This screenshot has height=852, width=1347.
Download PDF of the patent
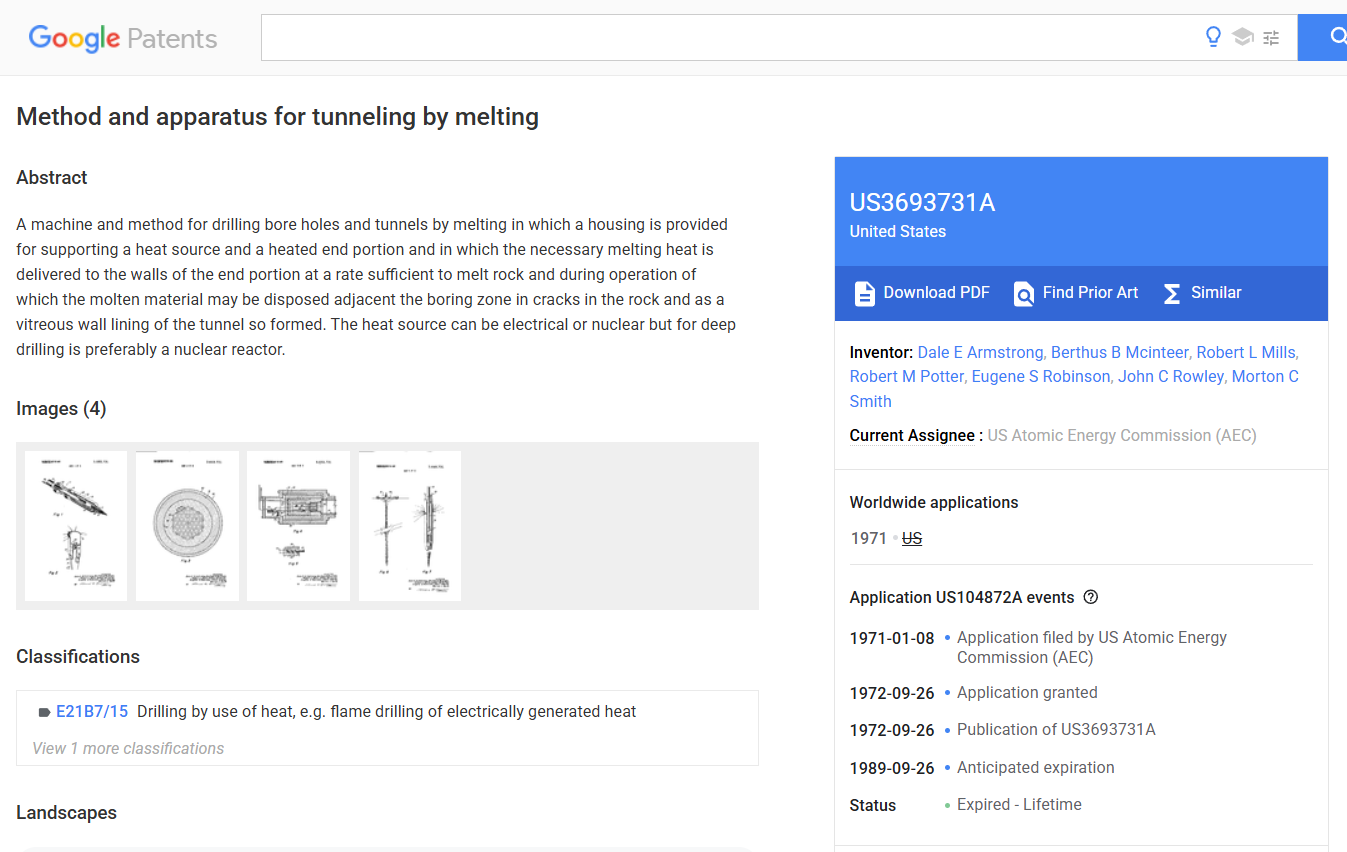(922, 293)
